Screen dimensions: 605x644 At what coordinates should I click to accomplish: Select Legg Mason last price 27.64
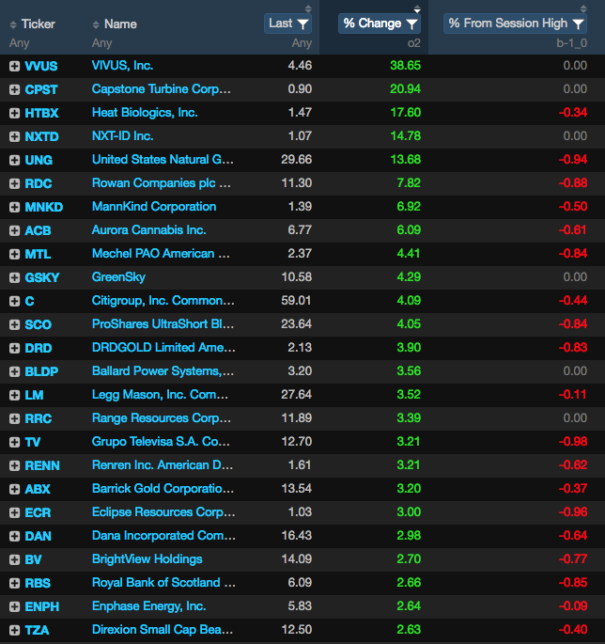297,395
